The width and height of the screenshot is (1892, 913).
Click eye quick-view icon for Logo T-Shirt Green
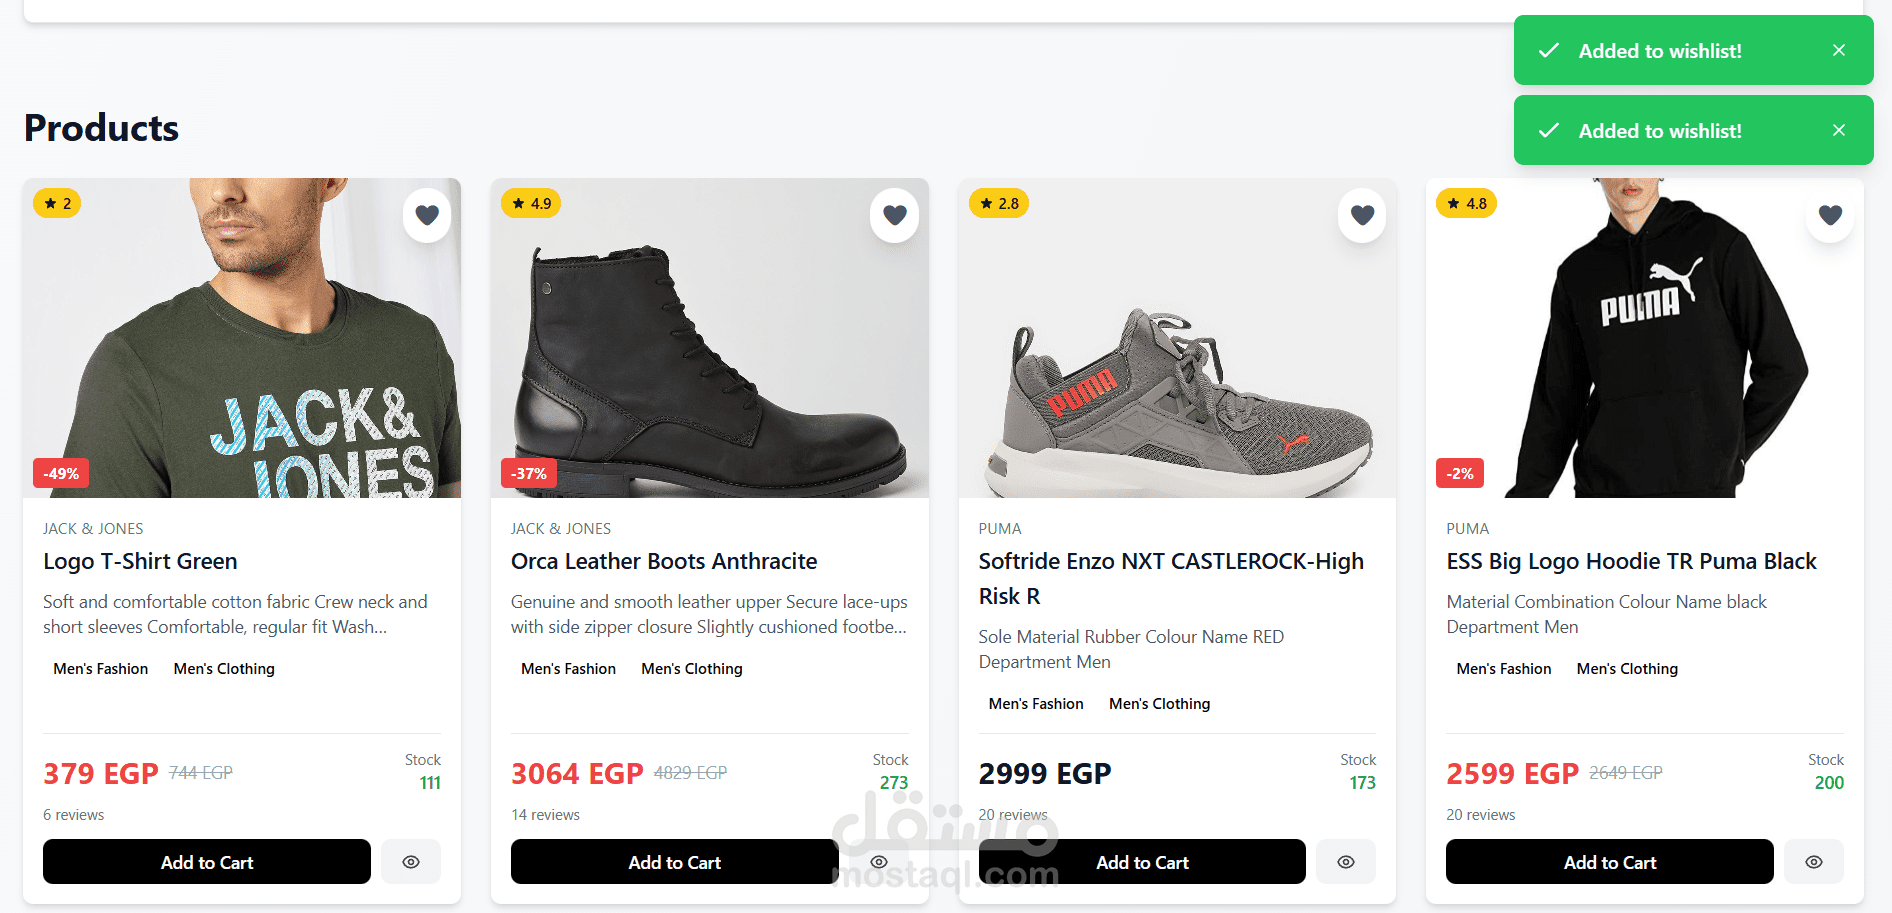(x=411, y=862)
